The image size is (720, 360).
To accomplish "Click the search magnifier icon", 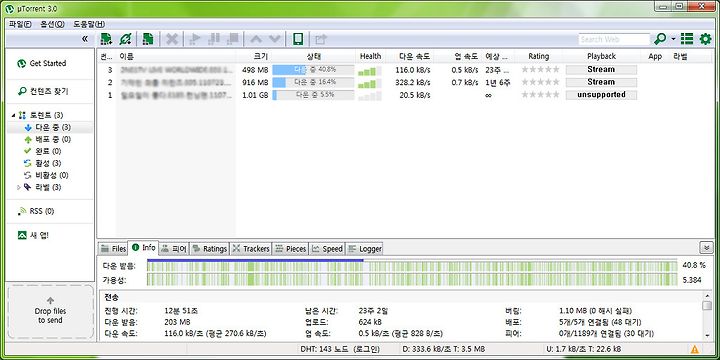I will pos(660,39).
